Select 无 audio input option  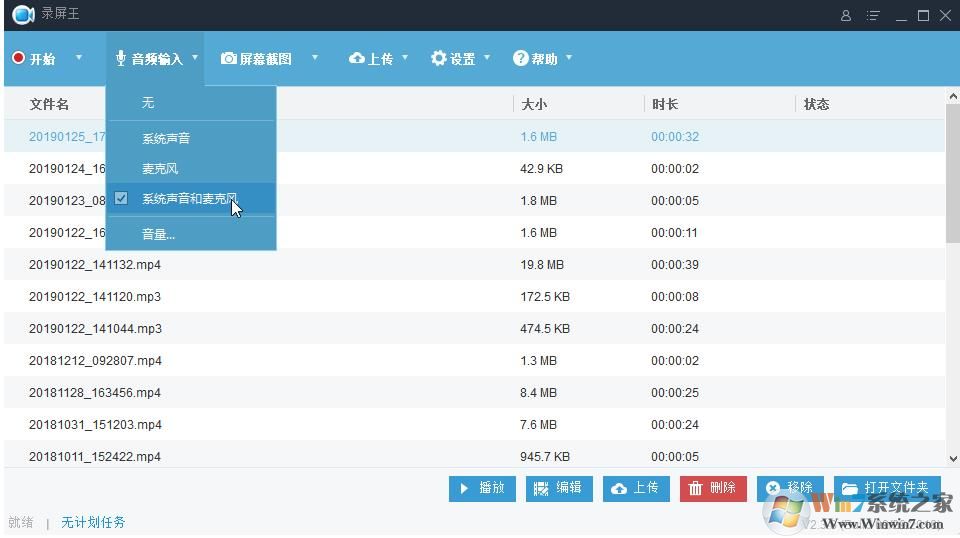191,103
